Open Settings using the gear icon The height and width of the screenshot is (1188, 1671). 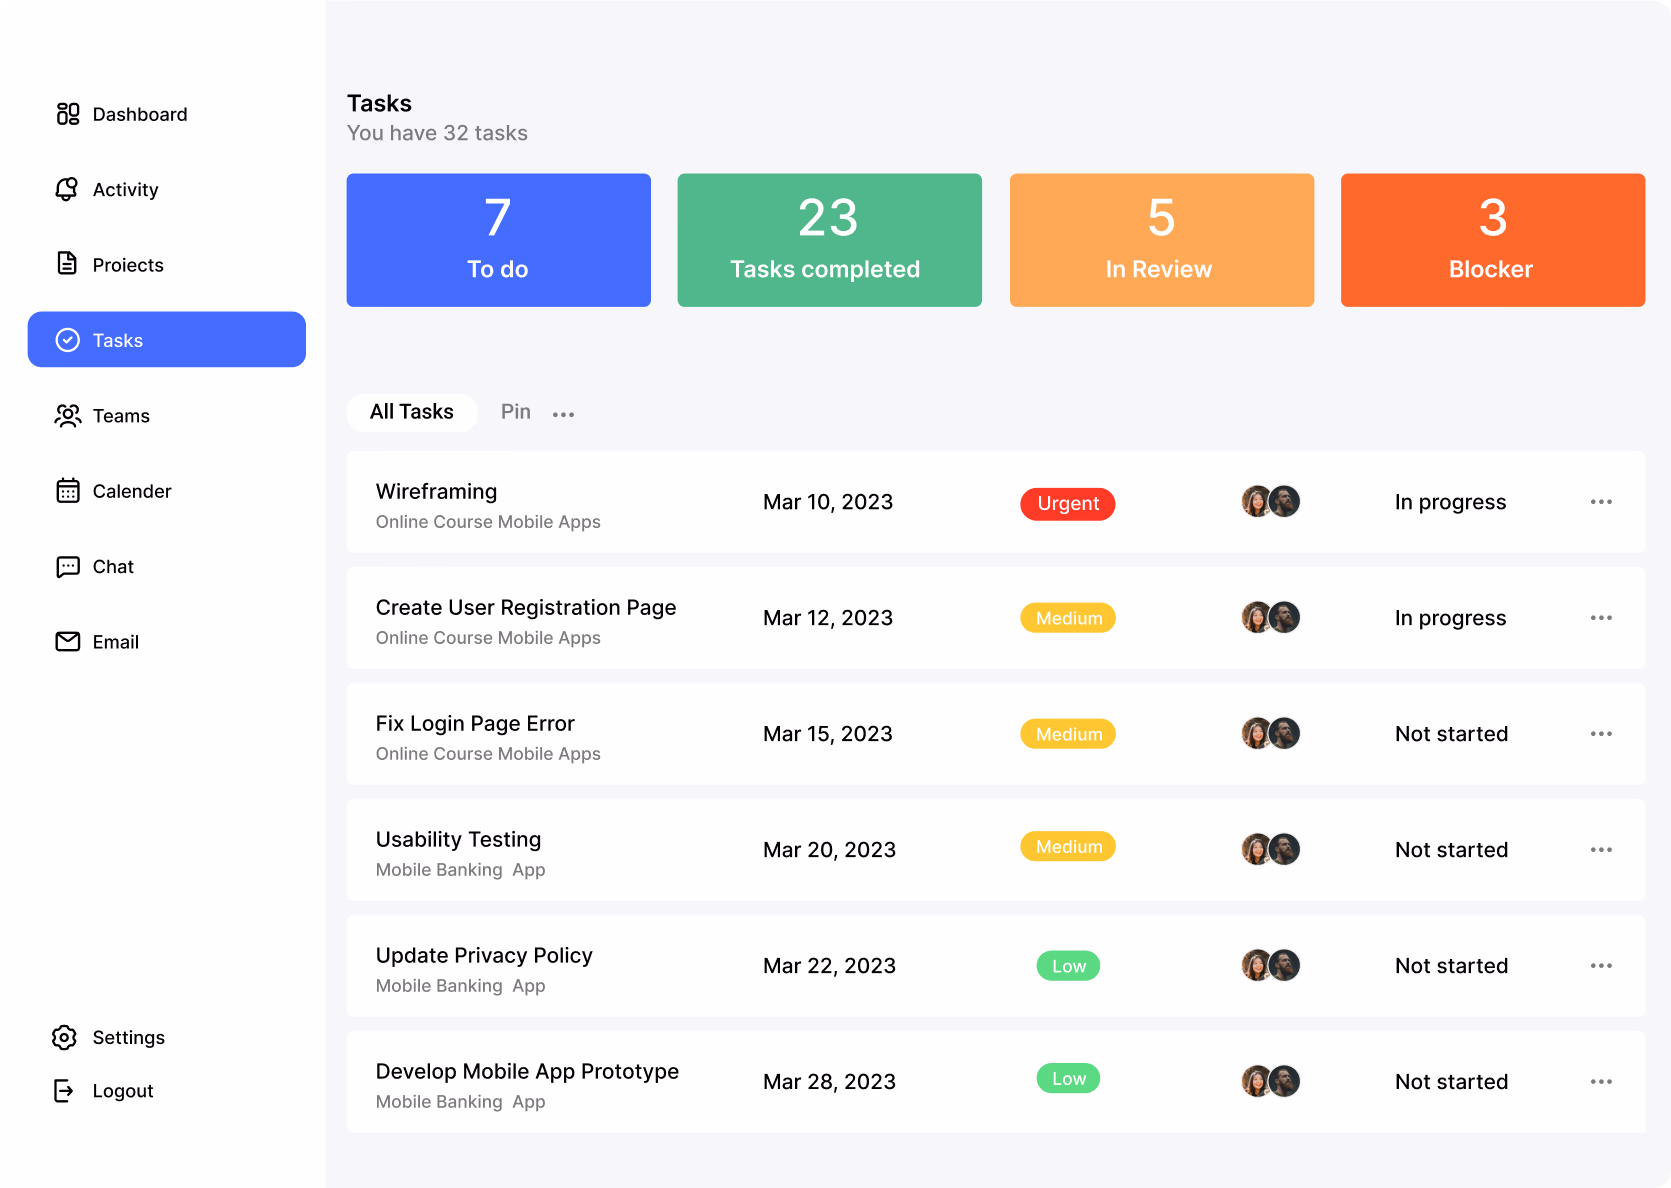tap(64, 1037)
